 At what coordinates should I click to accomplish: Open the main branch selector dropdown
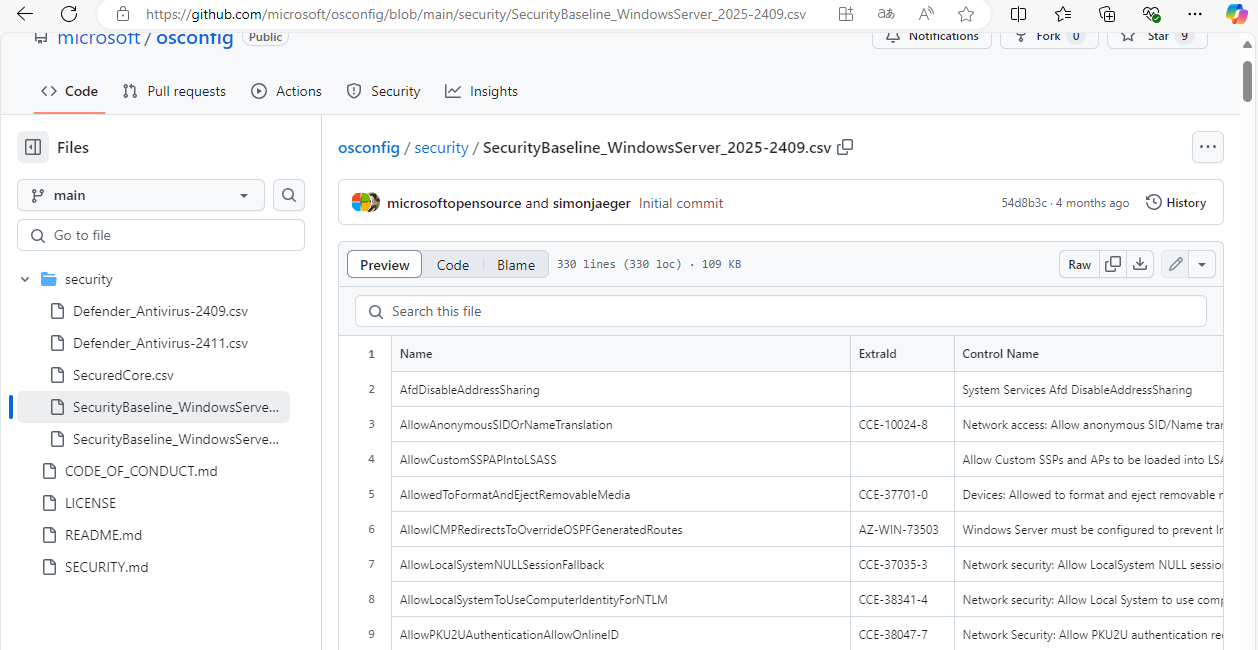click(140, 195)
